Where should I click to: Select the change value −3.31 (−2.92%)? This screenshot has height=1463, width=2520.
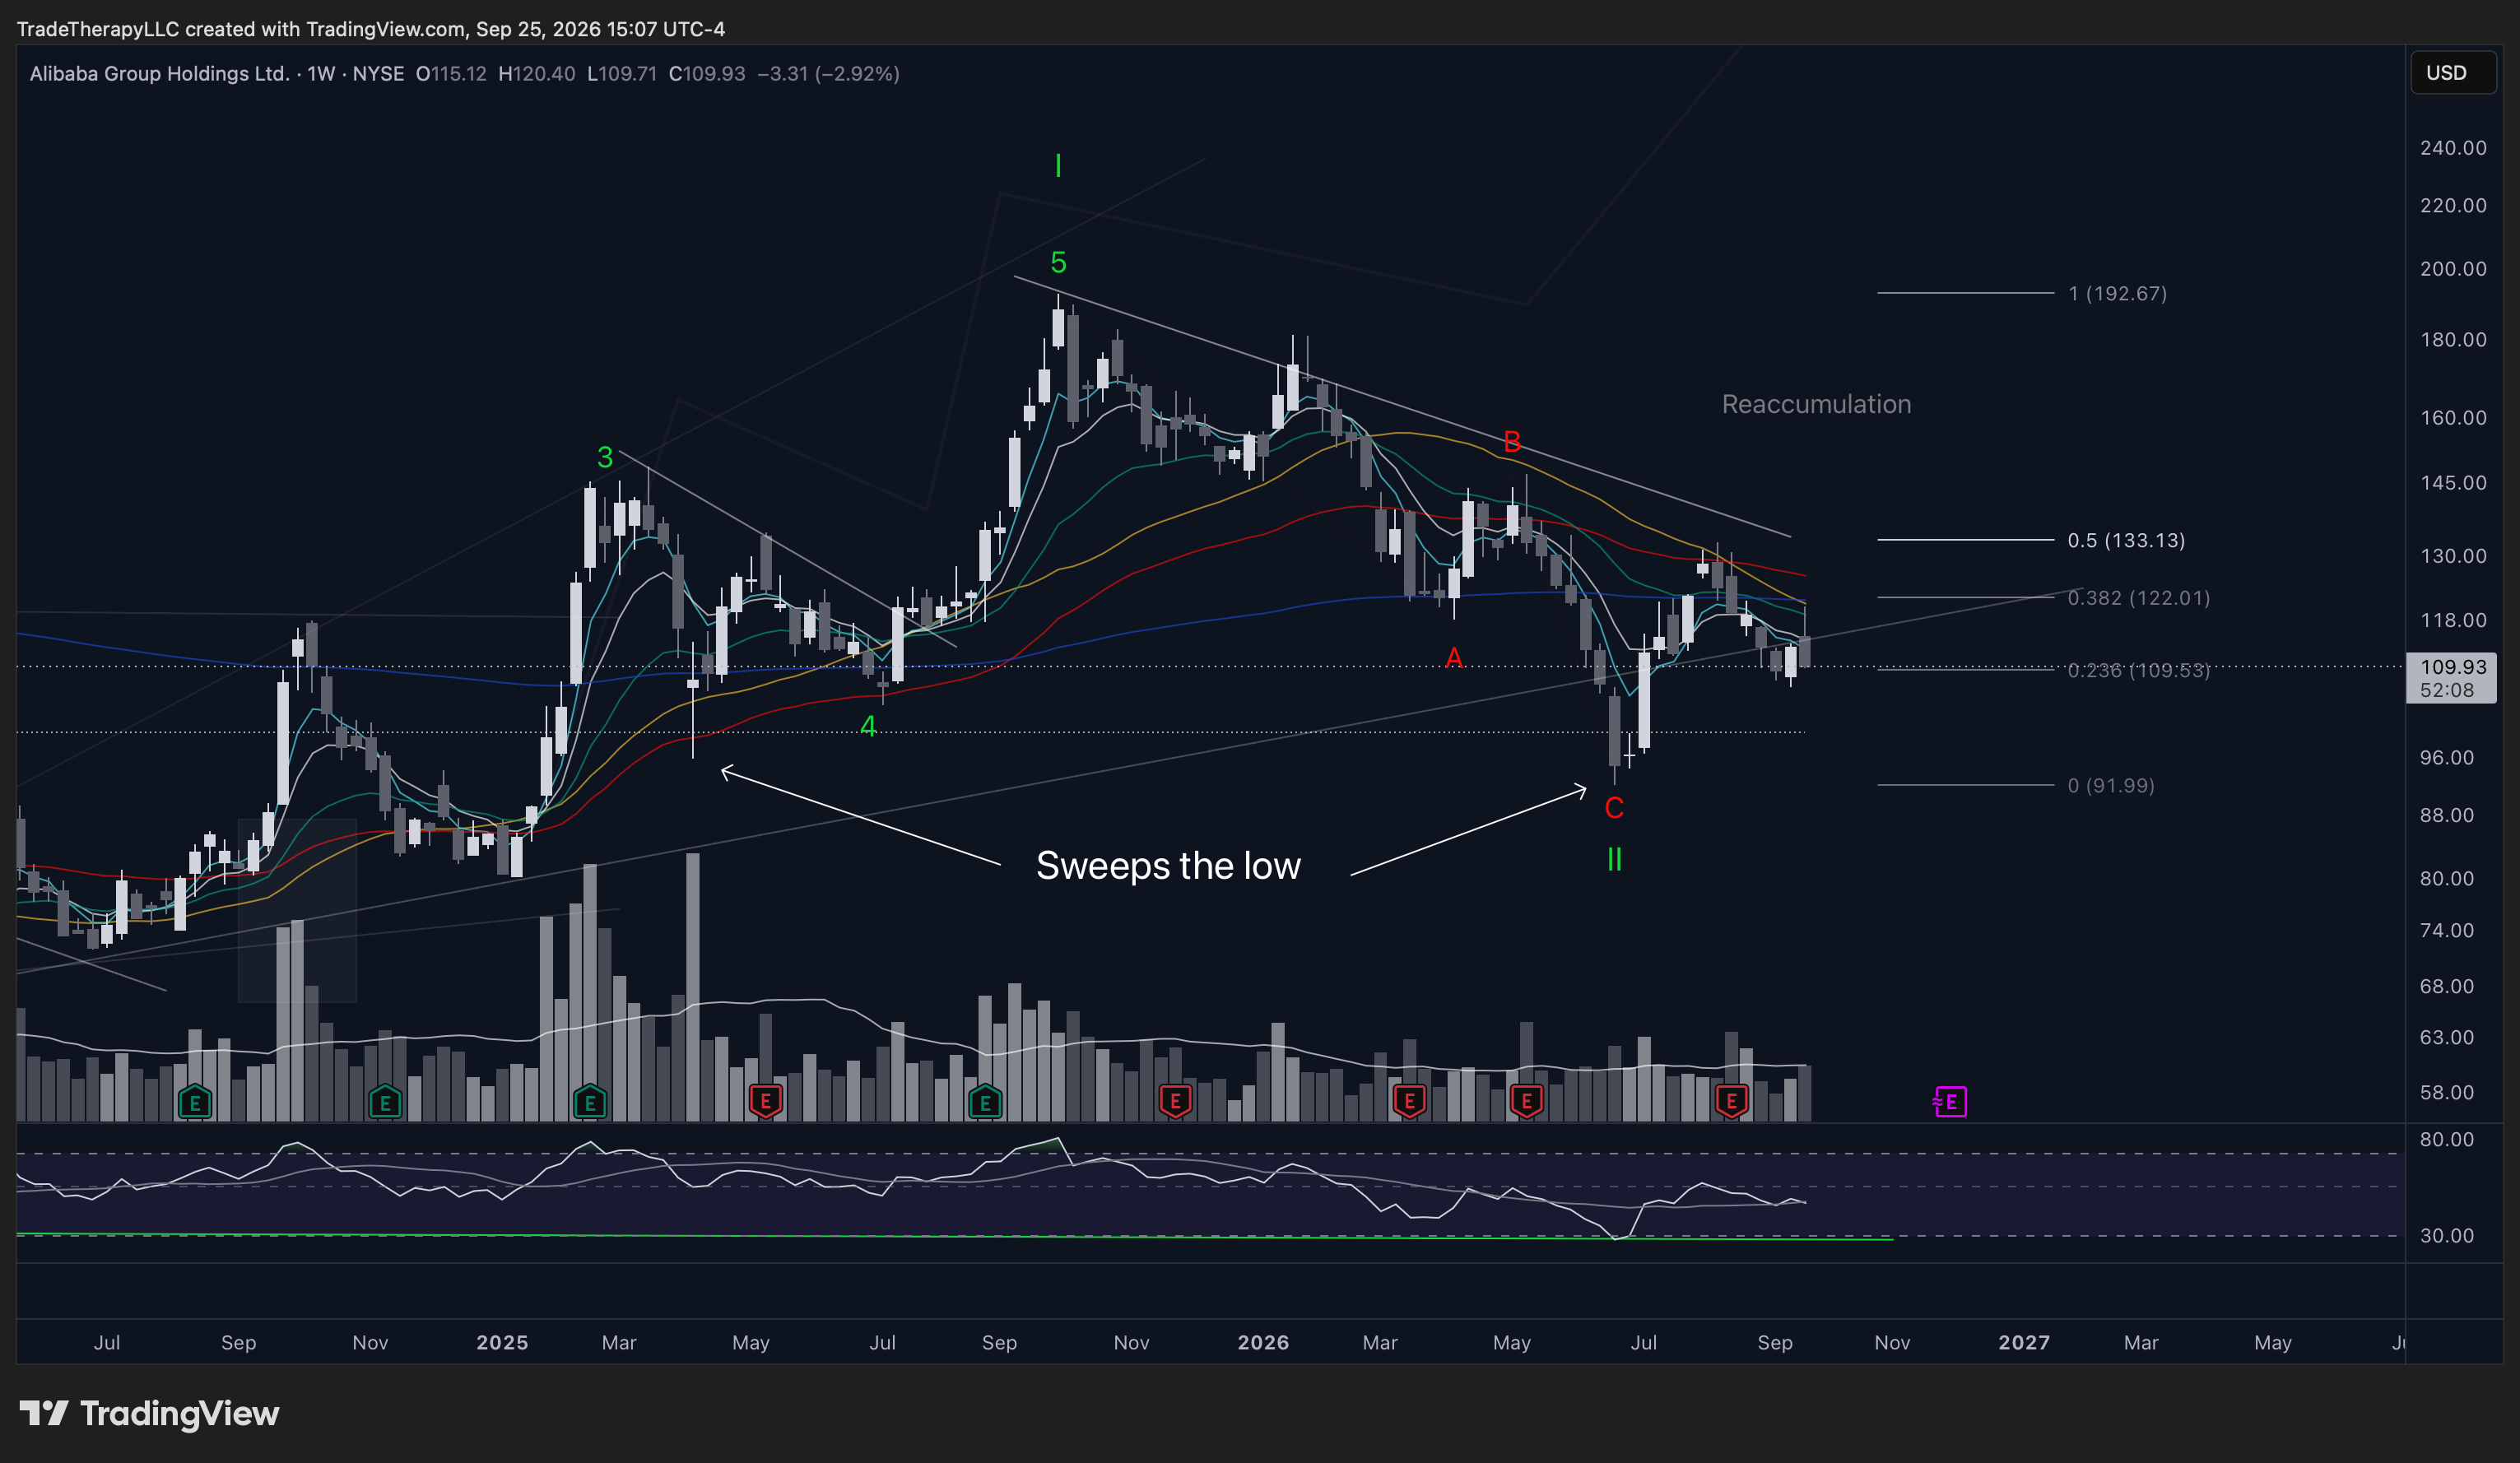coord(828,74)
